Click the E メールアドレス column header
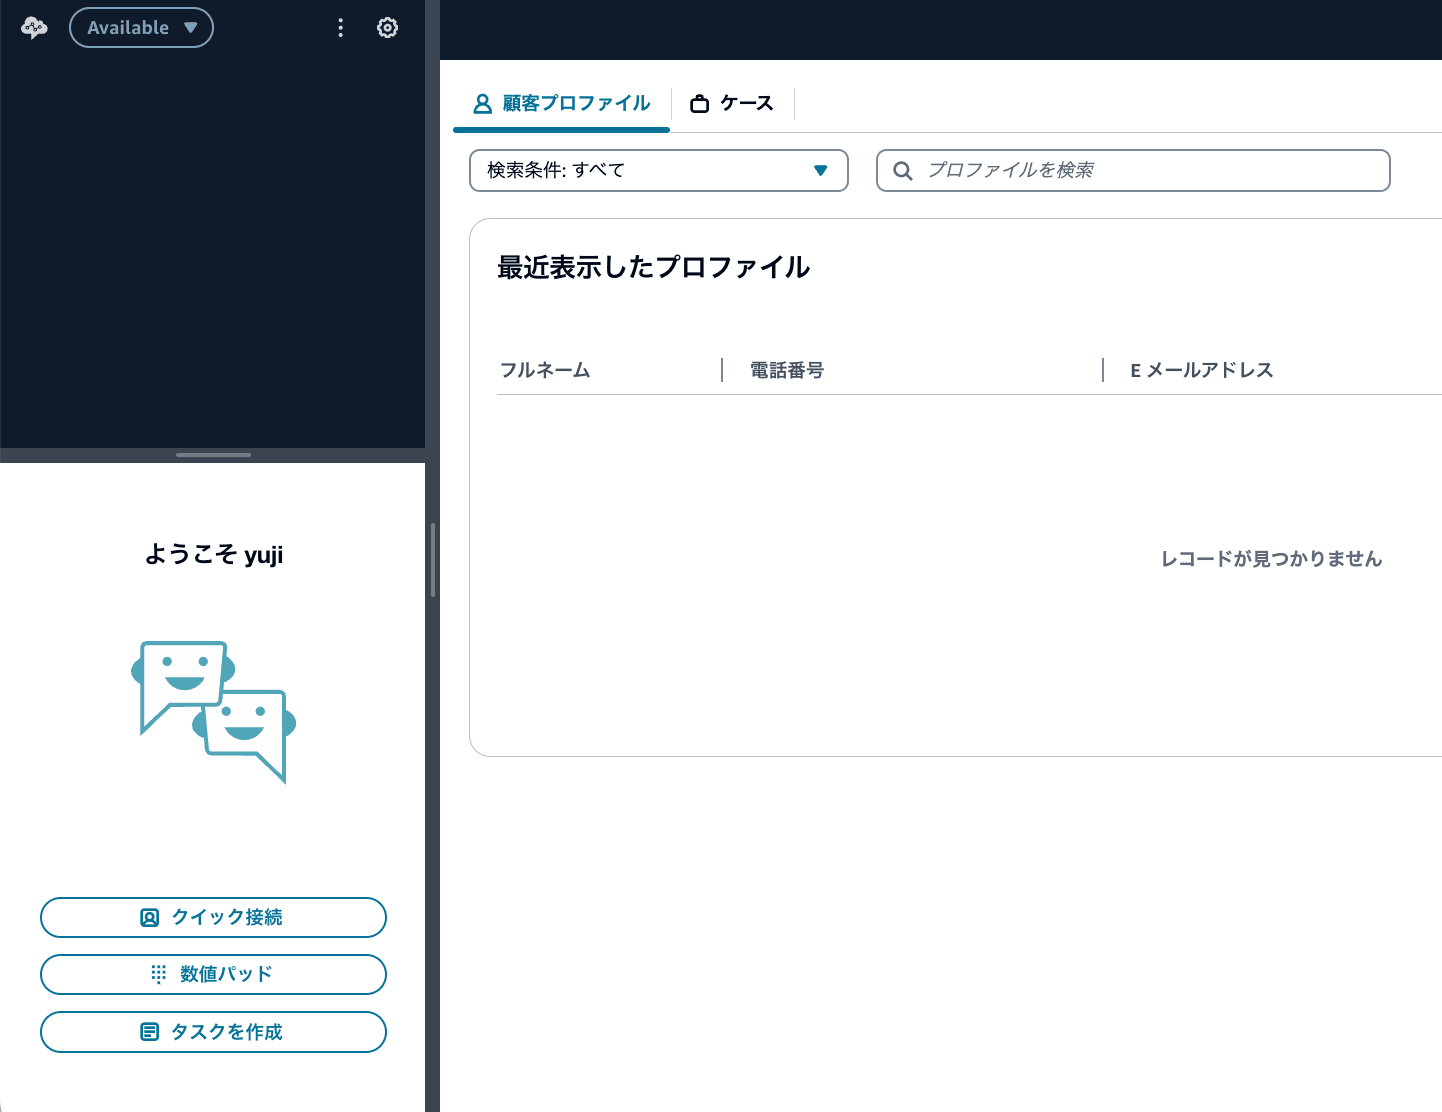Viewport: 1442px width, 1112px height. 1201,370
